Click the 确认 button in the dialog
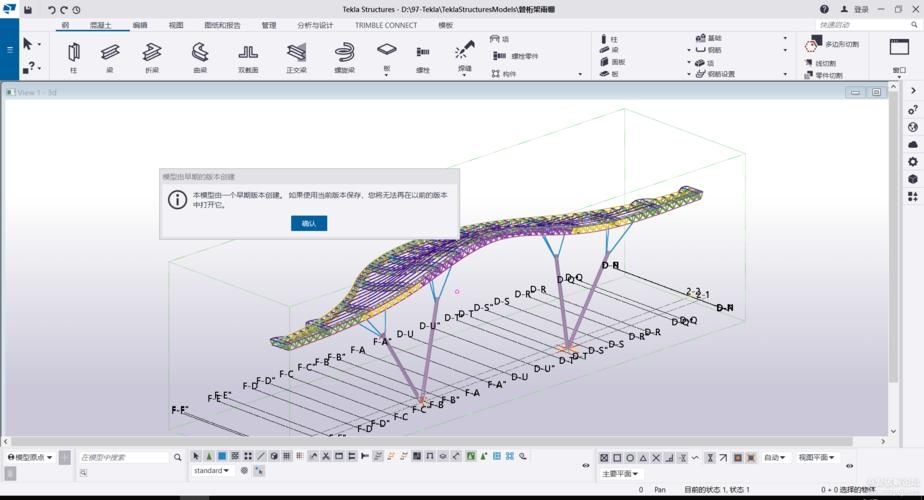 click(x=308, y=224)
